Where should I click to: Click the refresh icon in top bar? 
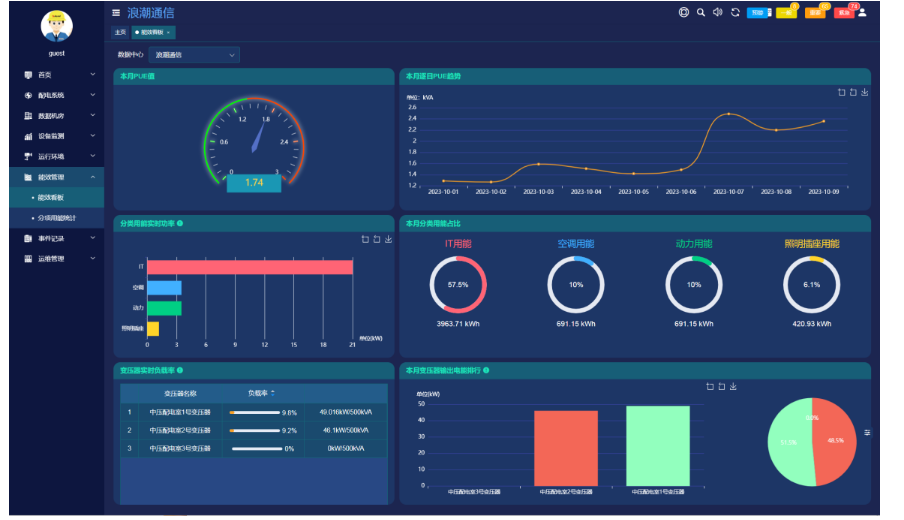[x=735, y=13]
